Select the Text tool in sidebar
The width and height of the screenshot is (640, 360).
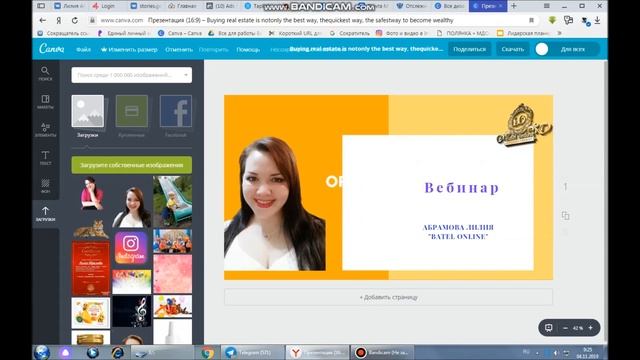45,158
